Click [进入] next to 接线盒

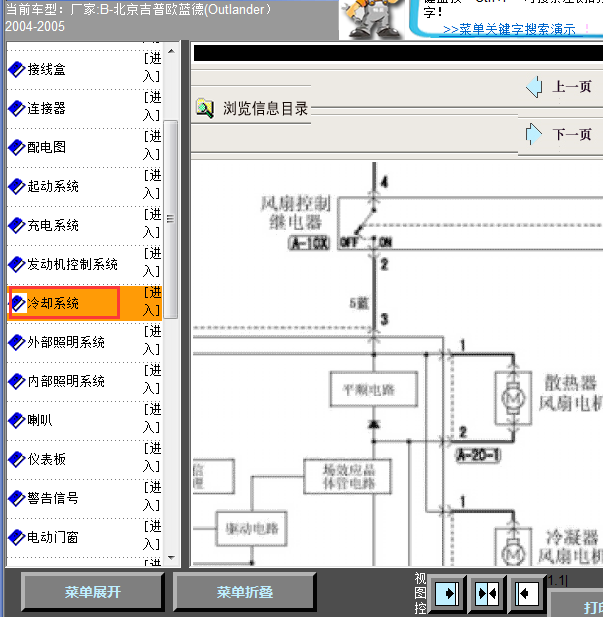pyautogui.click(x=152, y=67)
